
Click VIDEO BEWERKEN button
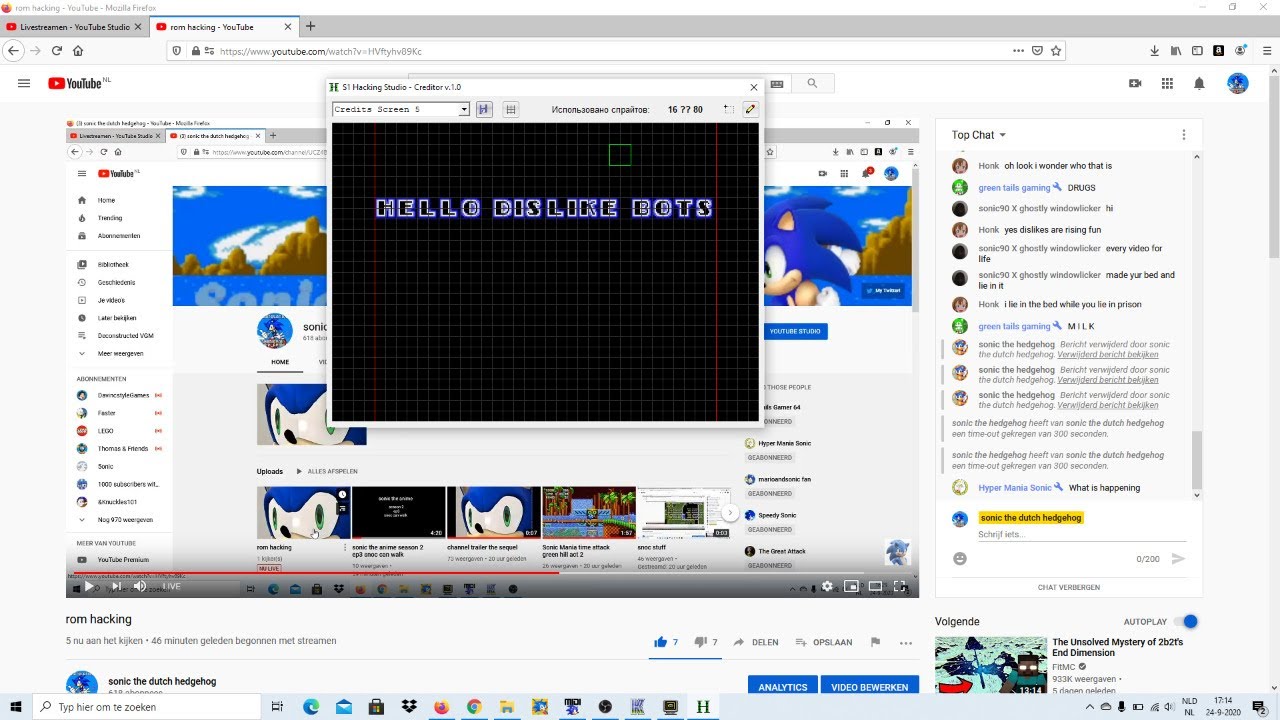click(x=870, y=687)
